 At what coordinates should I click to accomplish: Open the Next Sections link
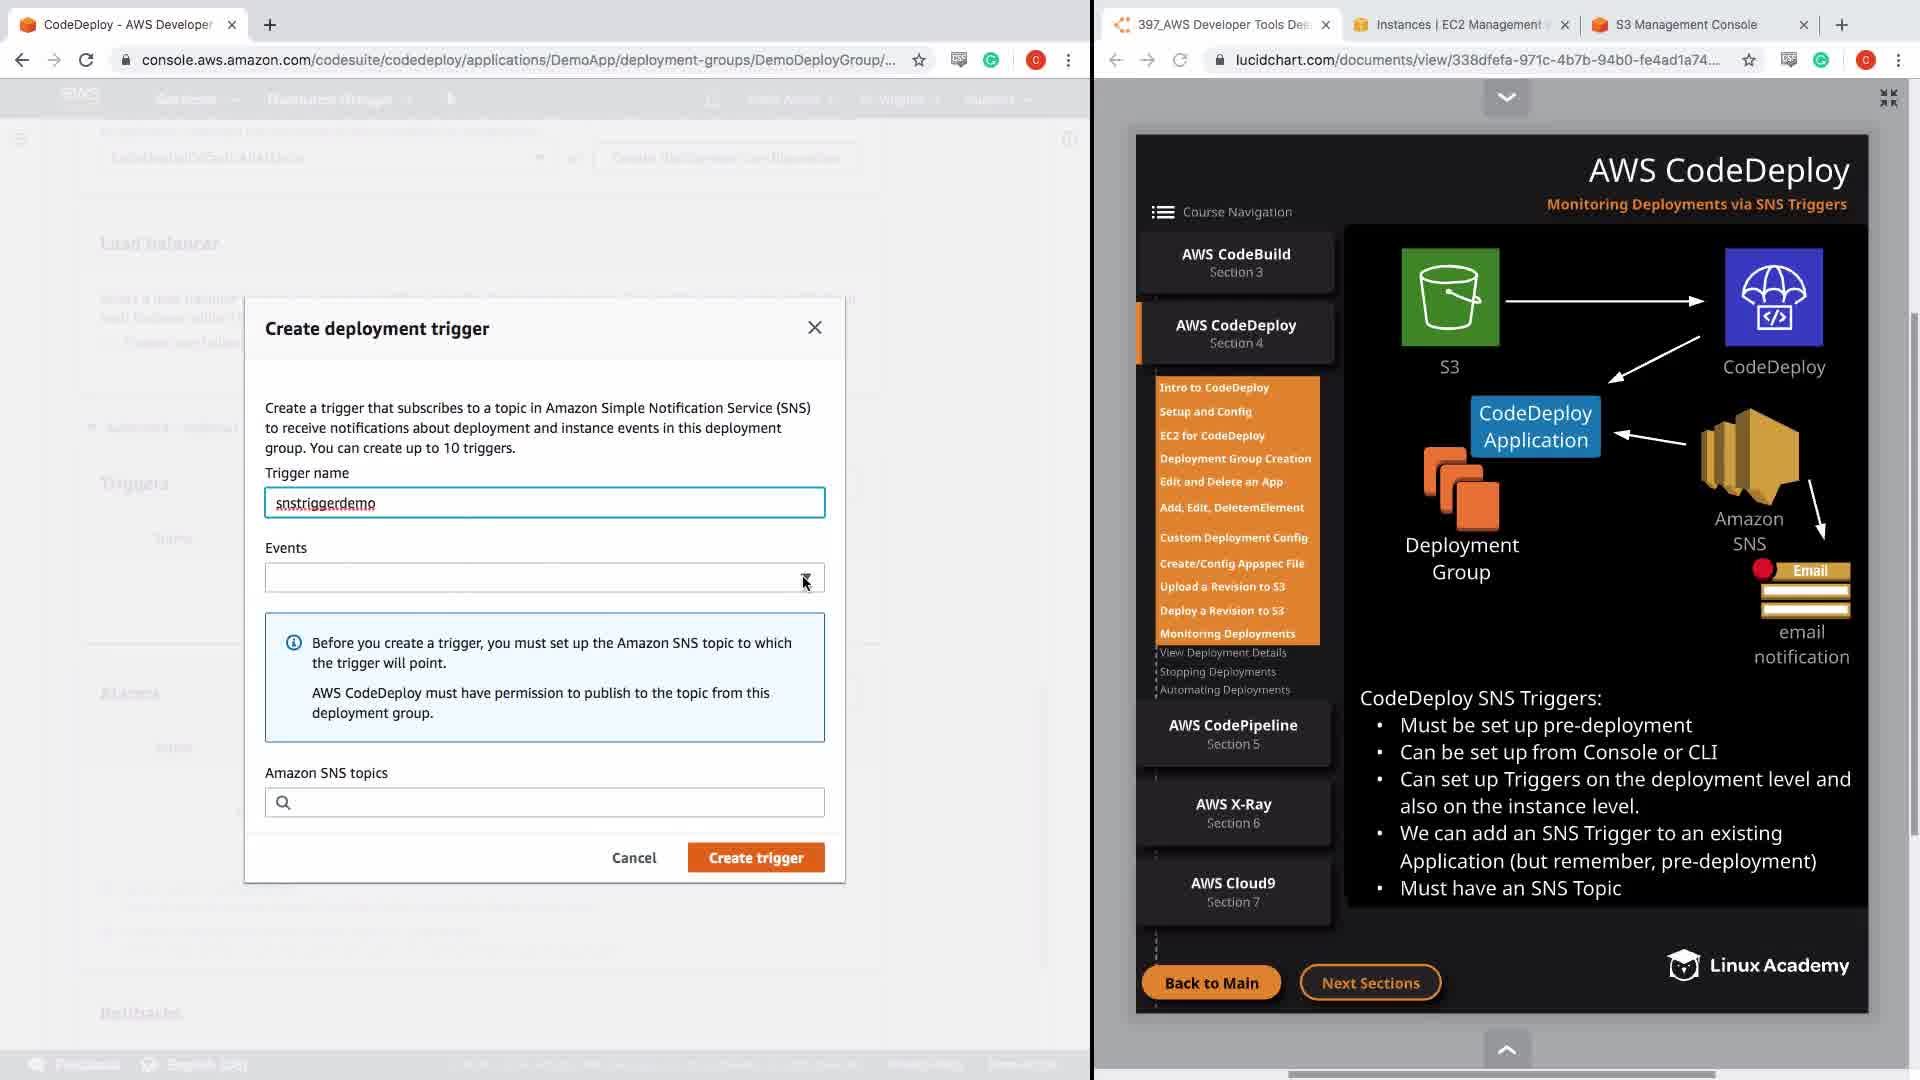coord(1370,983)
